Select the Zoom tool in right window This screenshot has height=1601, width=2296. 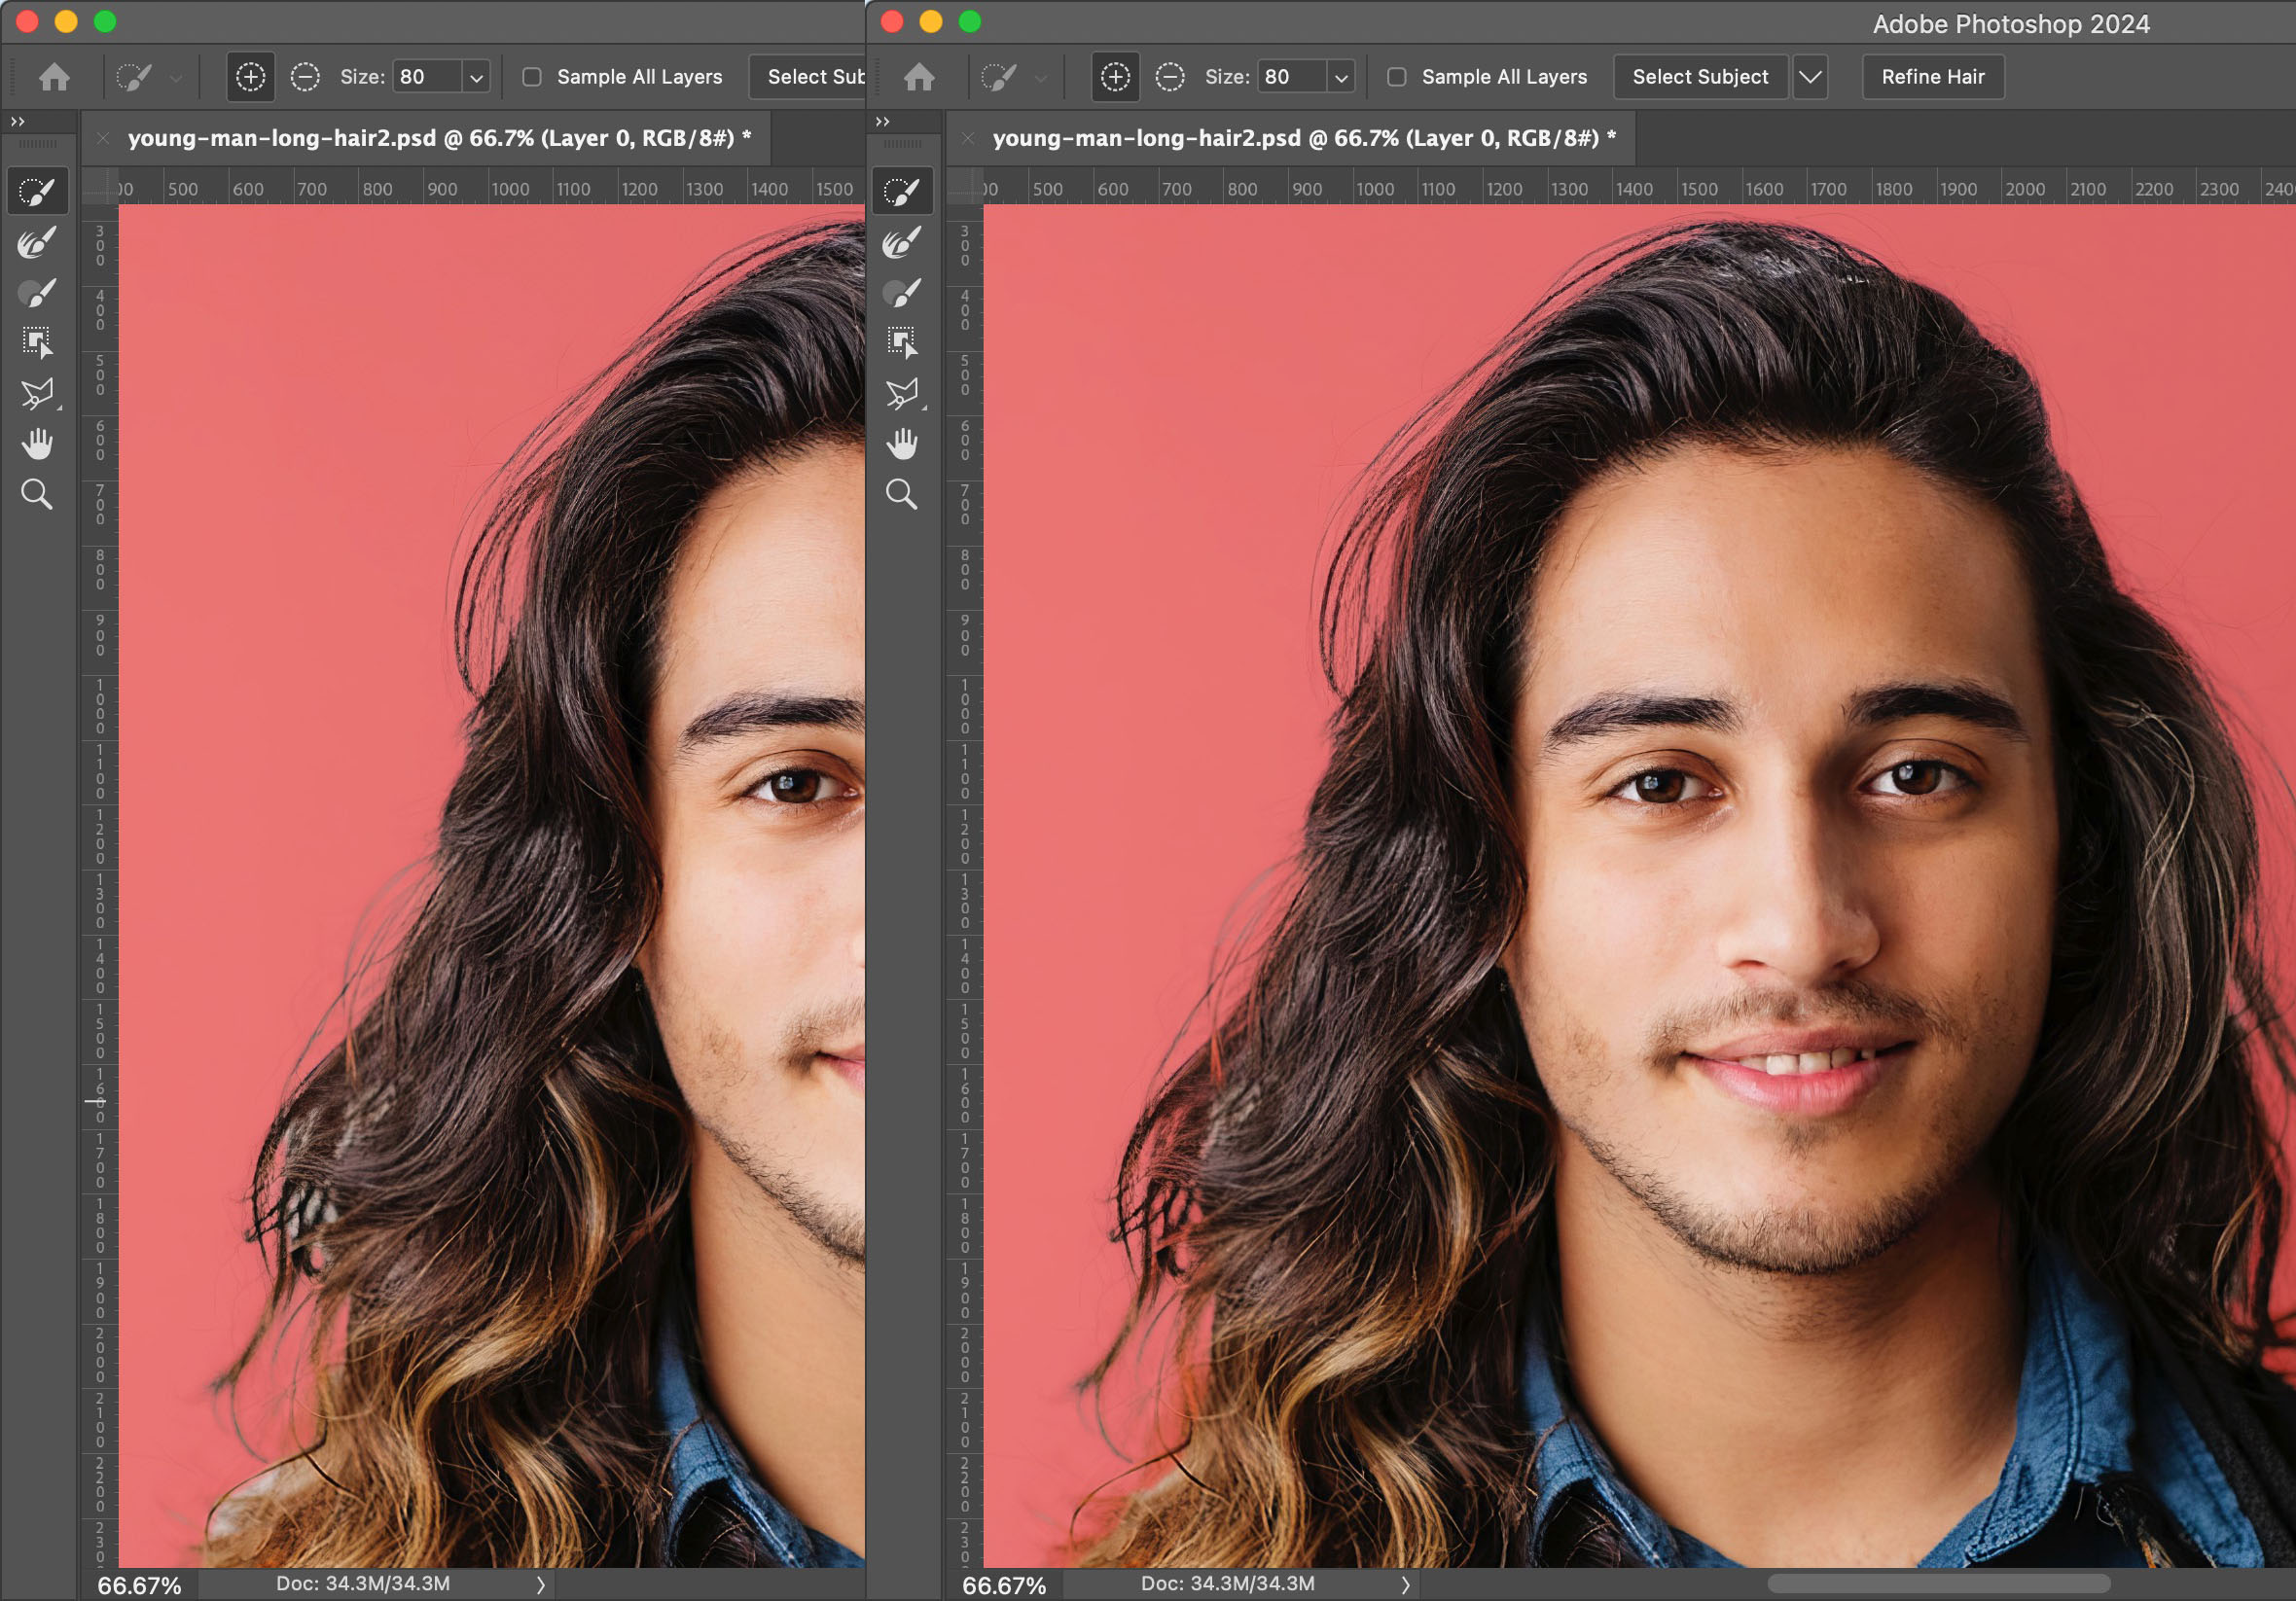(902, 494)
